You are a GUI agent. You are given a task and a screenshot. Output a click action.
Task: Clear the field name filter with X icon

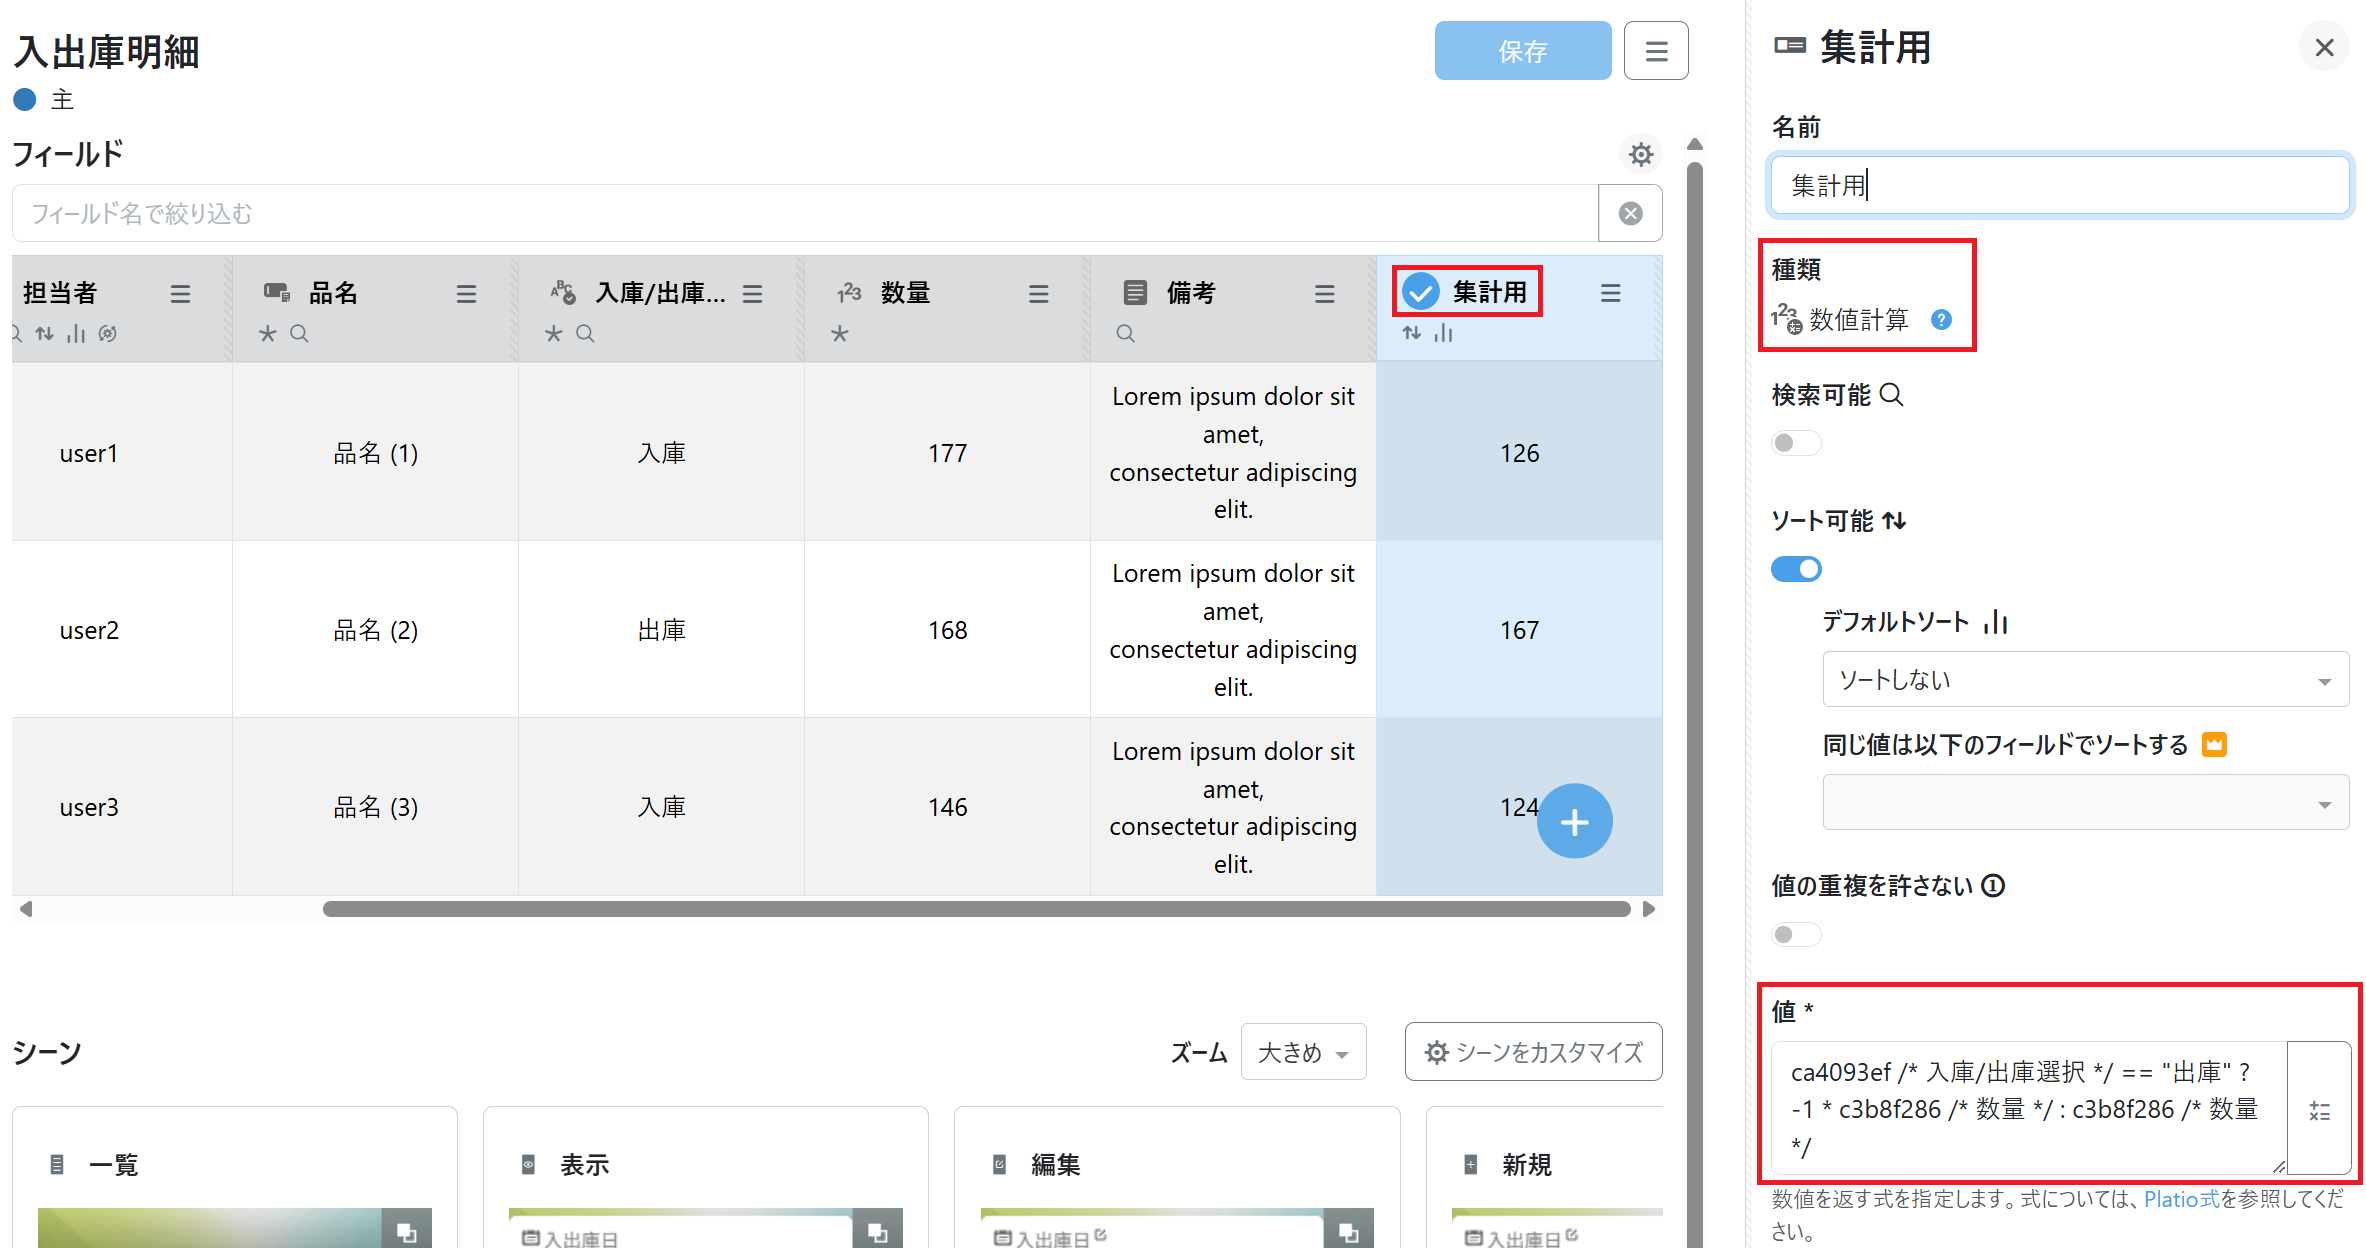(1630, 213)
